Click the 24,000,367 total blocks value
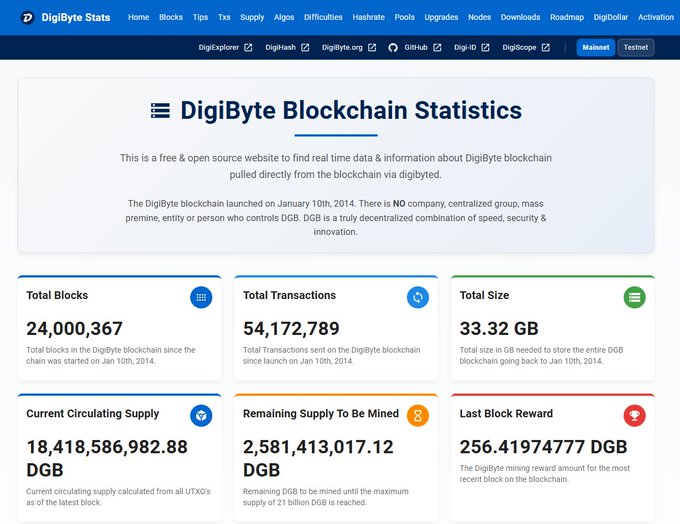 (x=75, y=329)
